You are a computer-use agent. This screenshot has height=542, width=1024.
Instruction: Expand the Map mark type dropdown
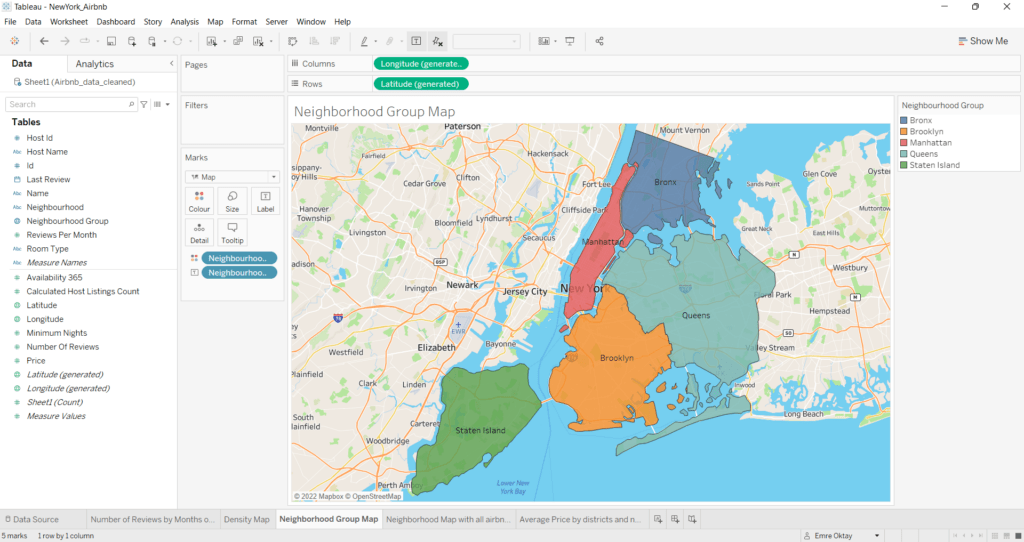(x=231, y=177)
